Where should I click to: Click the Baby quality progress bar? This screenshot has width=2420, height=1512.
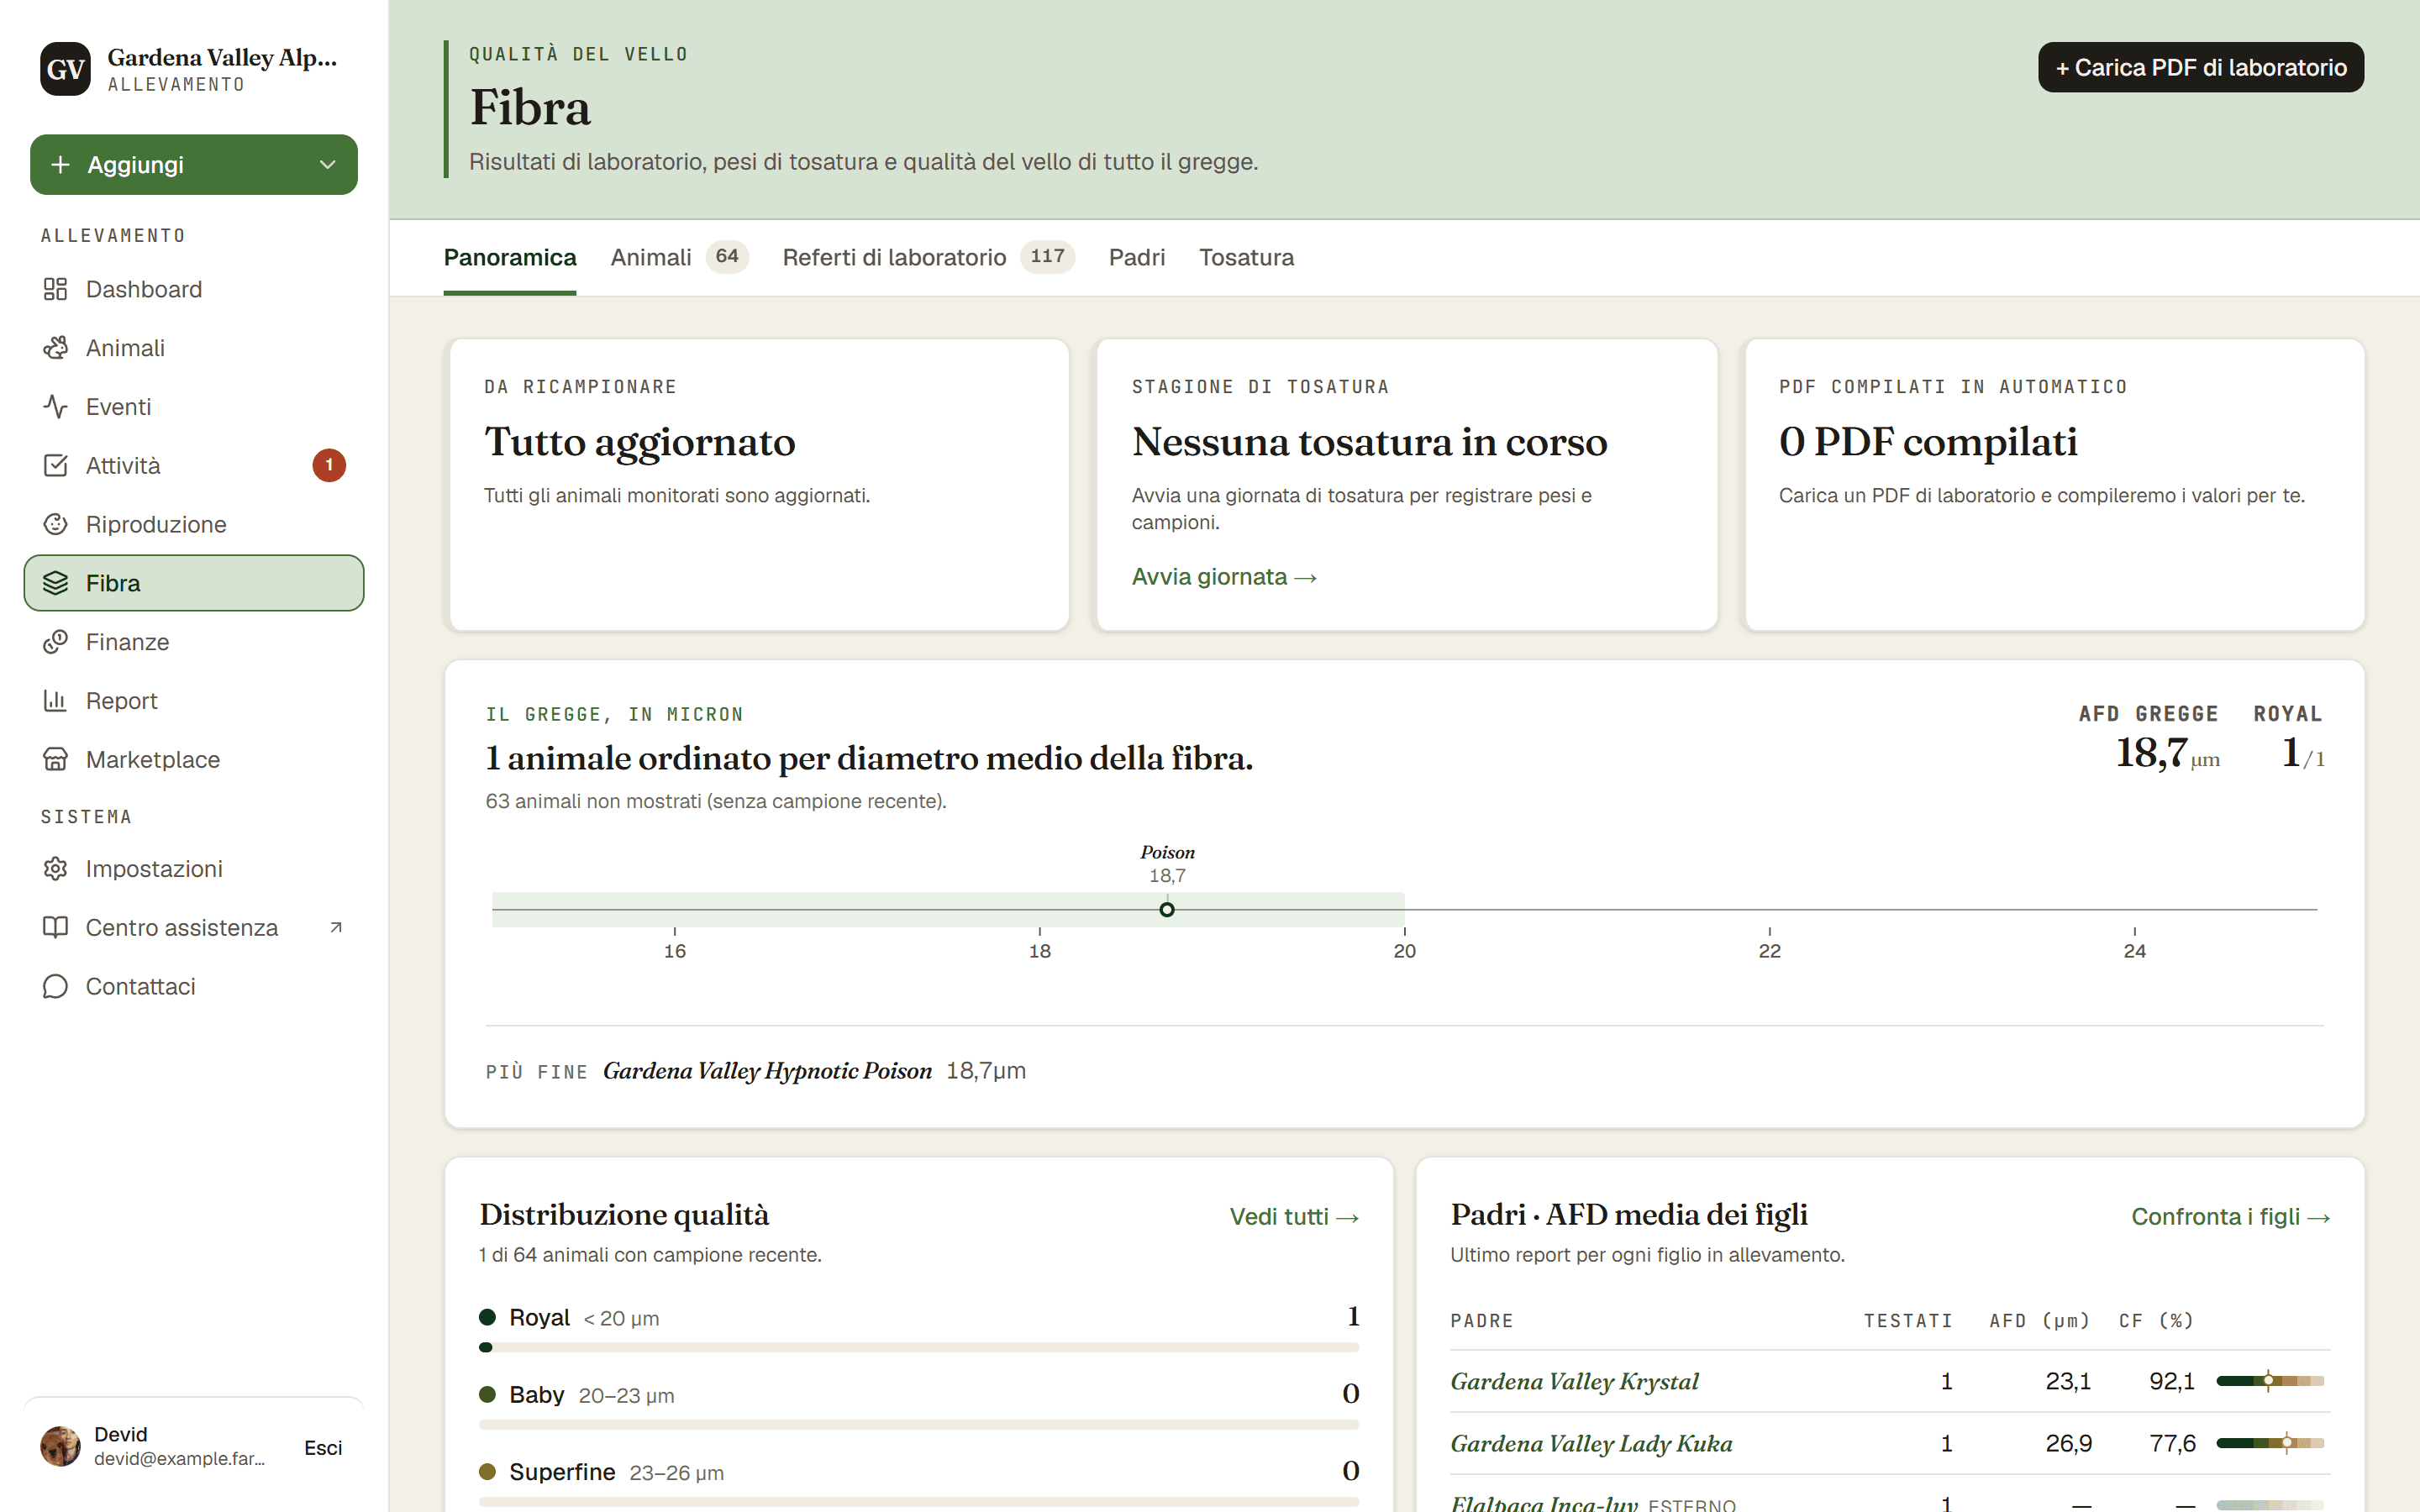[x=919, y=1424]
